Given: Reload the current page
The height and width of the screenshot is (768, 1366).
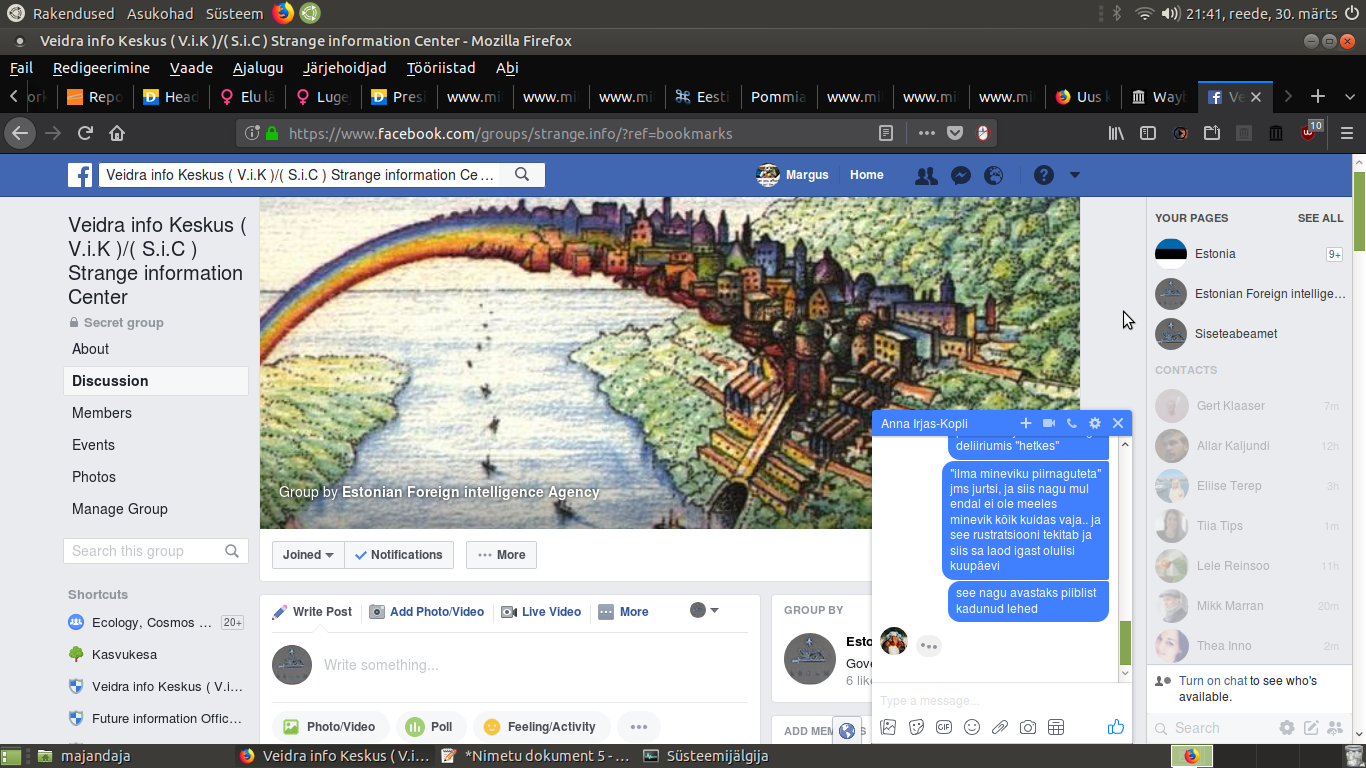Looking at the screenshot, I should 86,133.
